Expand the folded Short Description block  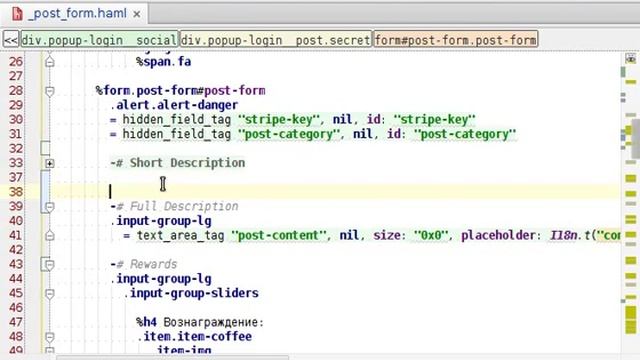pos(49,164)
